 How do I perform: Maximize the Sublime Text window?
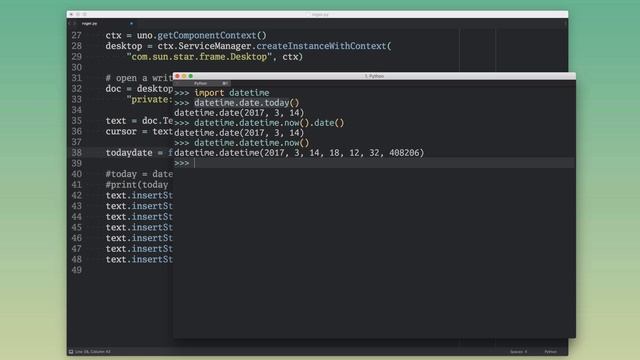[84, 14]
